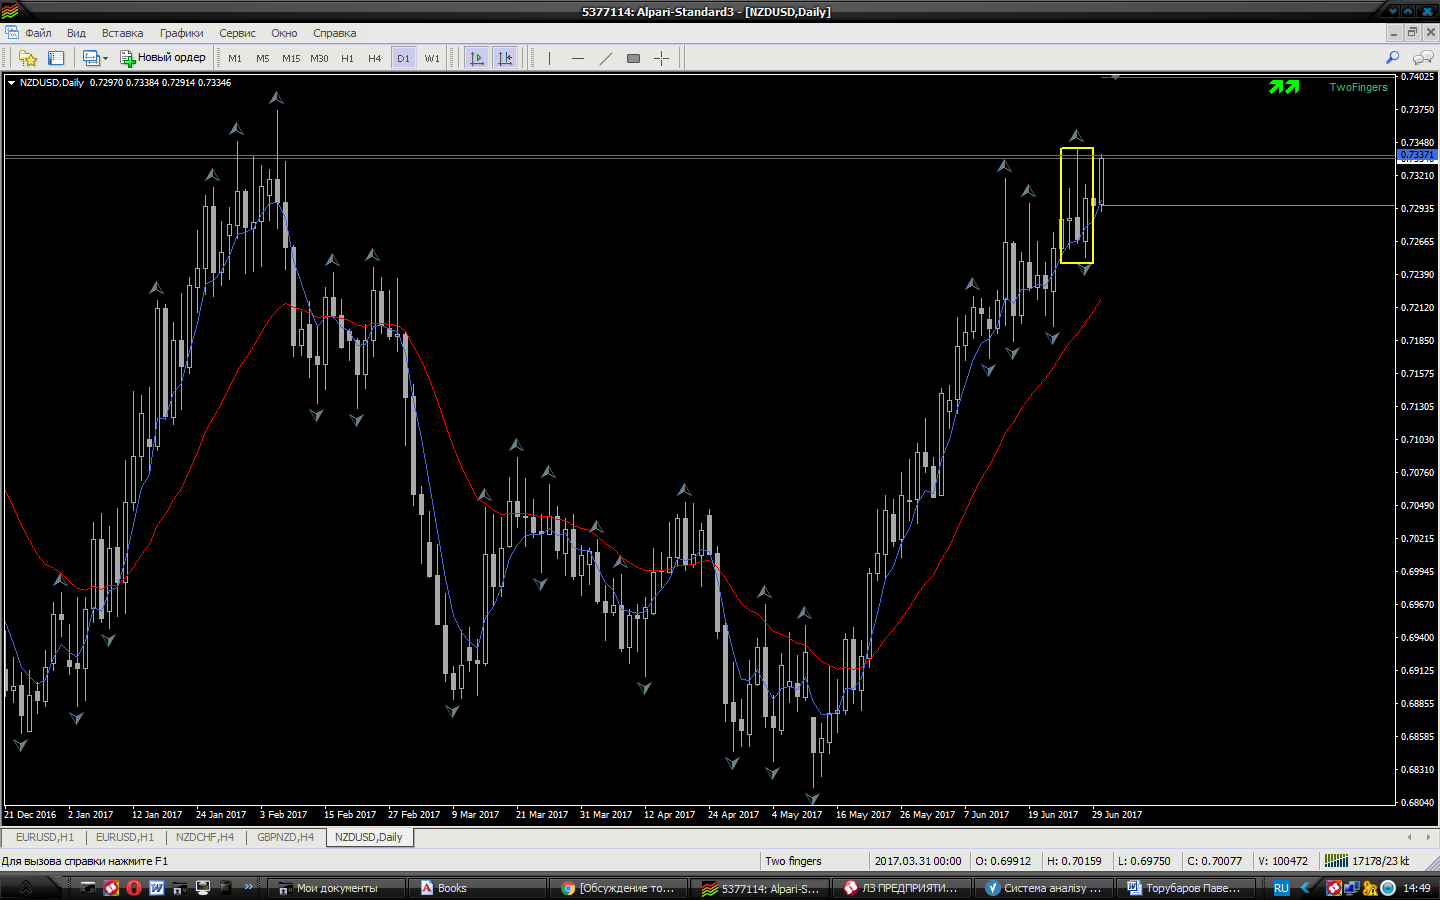Click the 0.73371 current price label
This screenshot has width=1440, height=900.
click(x=1417, y=156)
